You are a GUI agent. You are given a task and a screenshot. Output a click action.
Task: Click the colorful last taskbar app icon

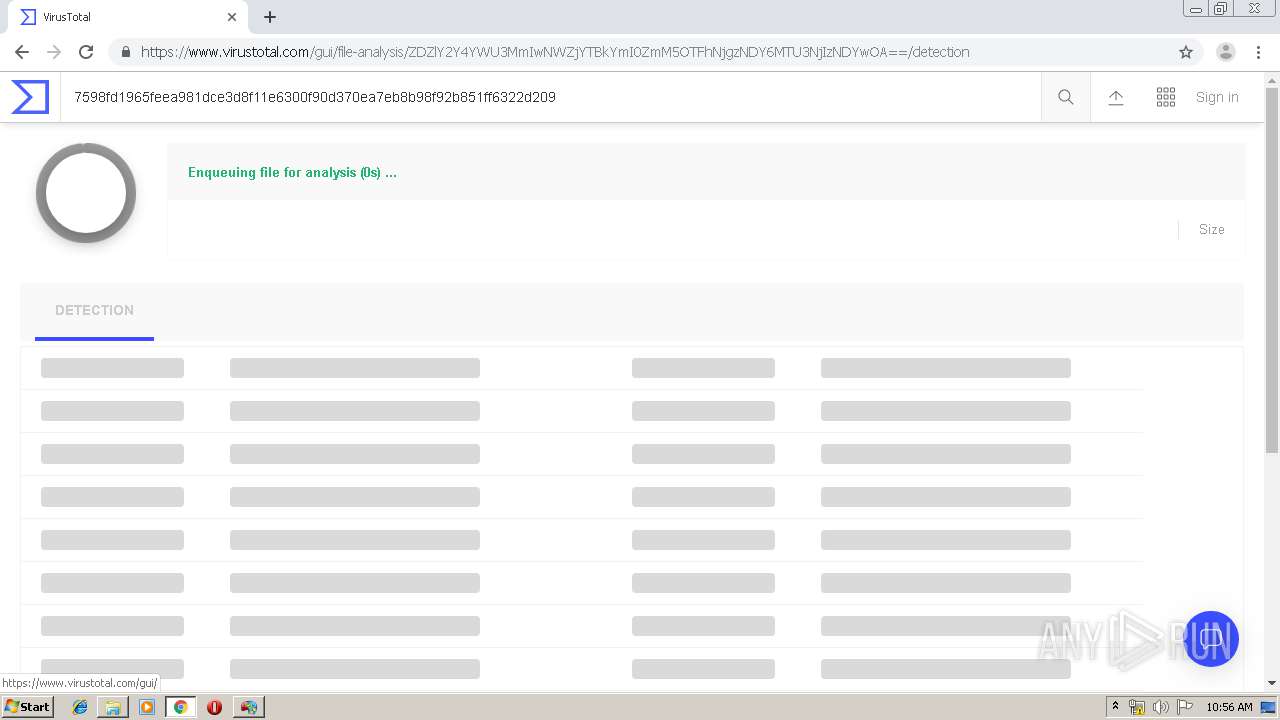click(249, 707)
